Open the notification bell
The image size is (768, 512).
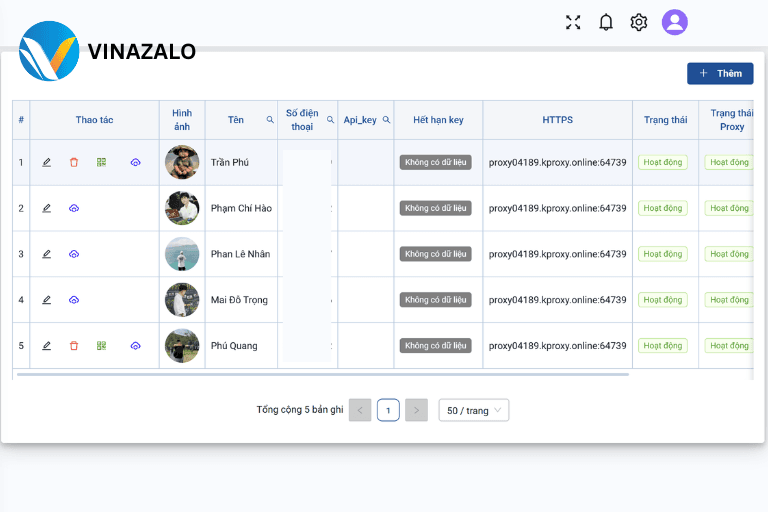coord(606,22)
